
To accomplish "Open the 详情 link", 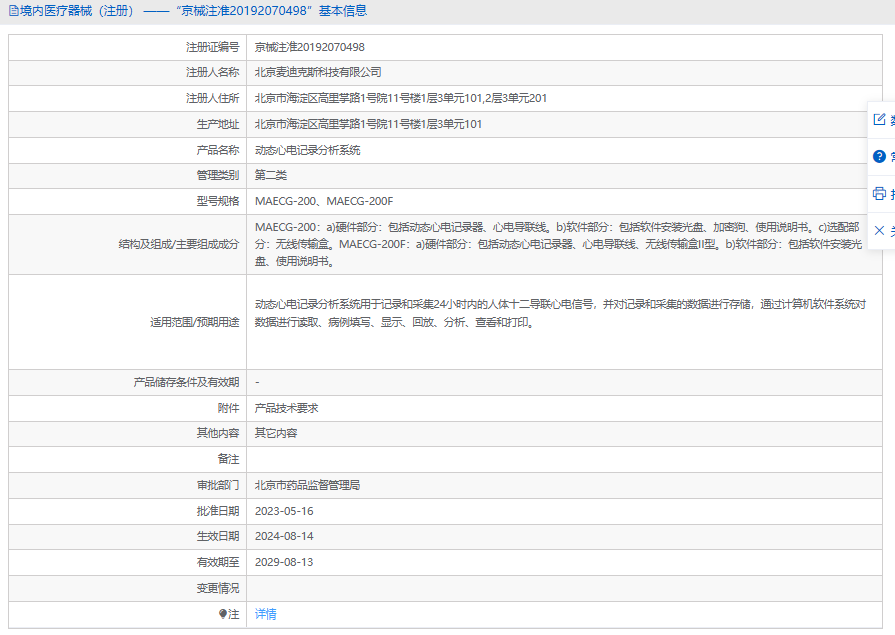I will [x=265, y=614].
